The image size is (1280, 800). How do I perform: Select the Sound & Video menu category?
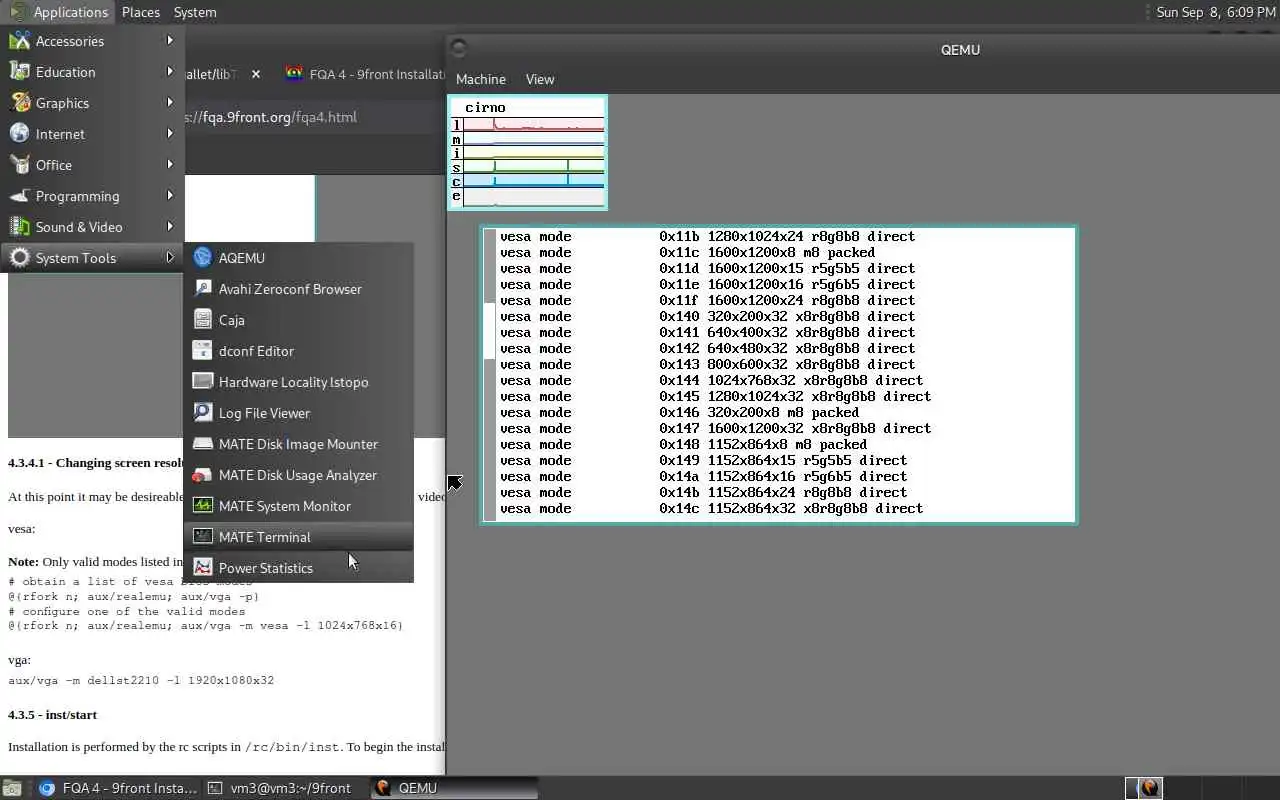pos(92,227)
